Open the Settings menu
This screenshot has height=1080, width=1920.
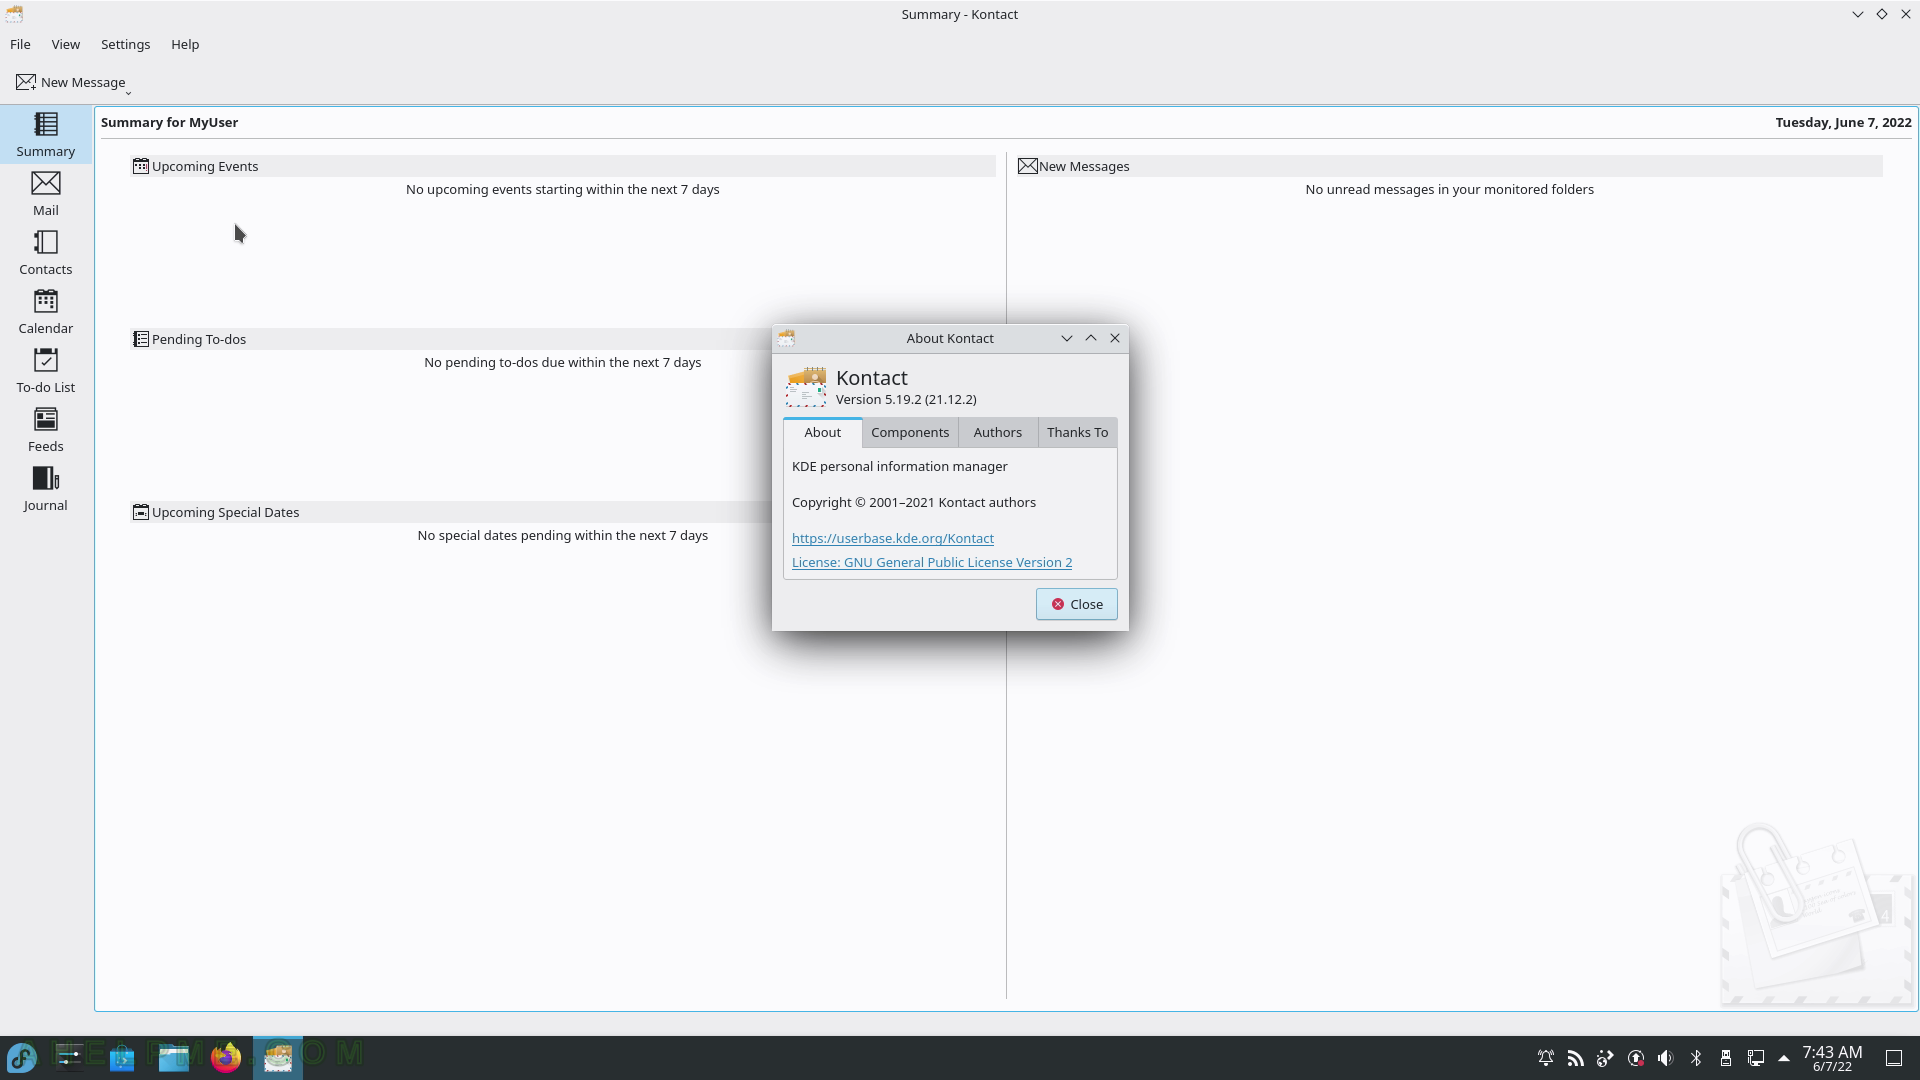point(125,44)
